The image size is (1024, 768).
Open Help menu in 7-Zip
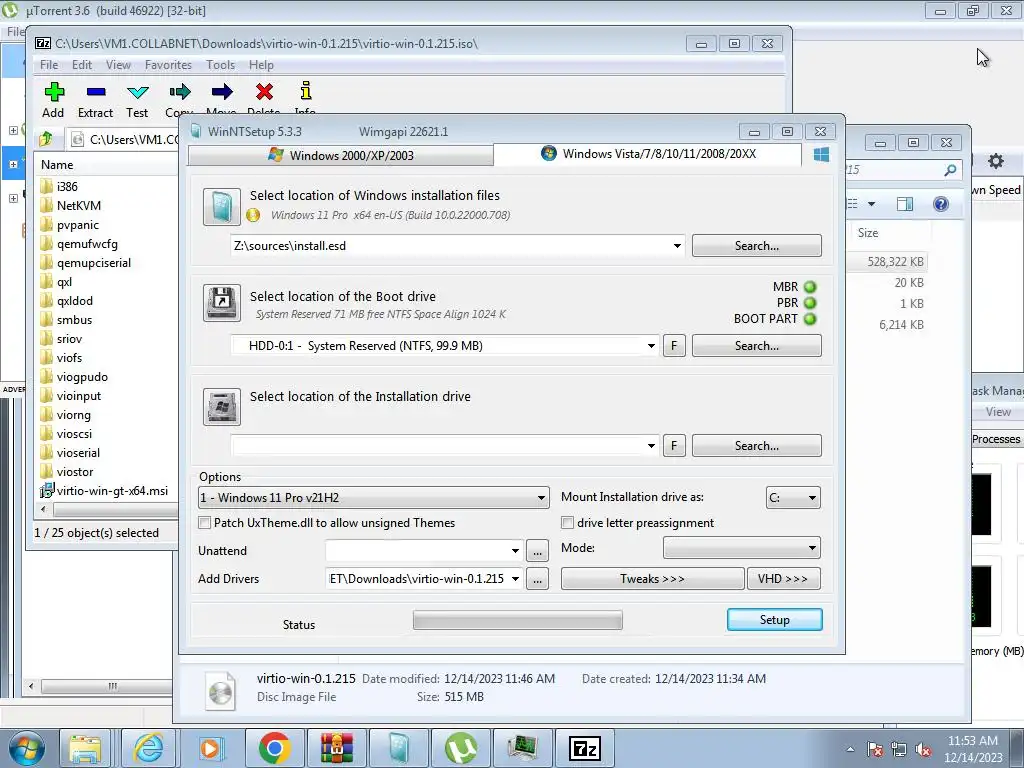261,65
